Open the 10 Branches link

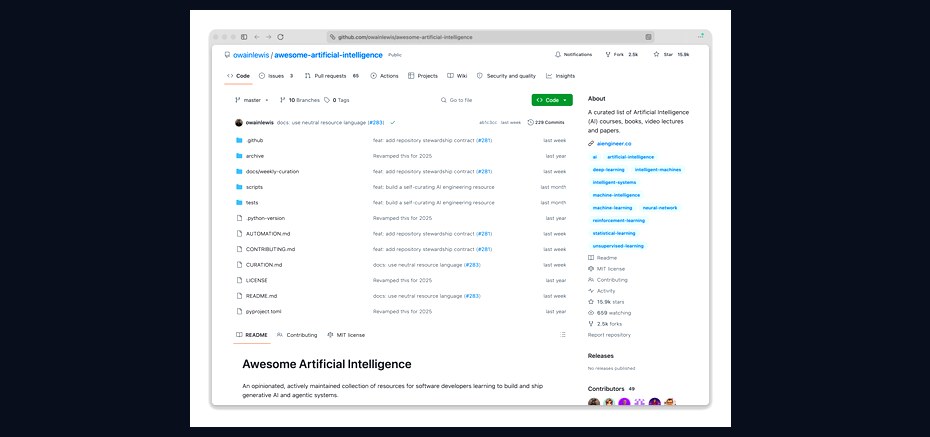click(300, 100)
